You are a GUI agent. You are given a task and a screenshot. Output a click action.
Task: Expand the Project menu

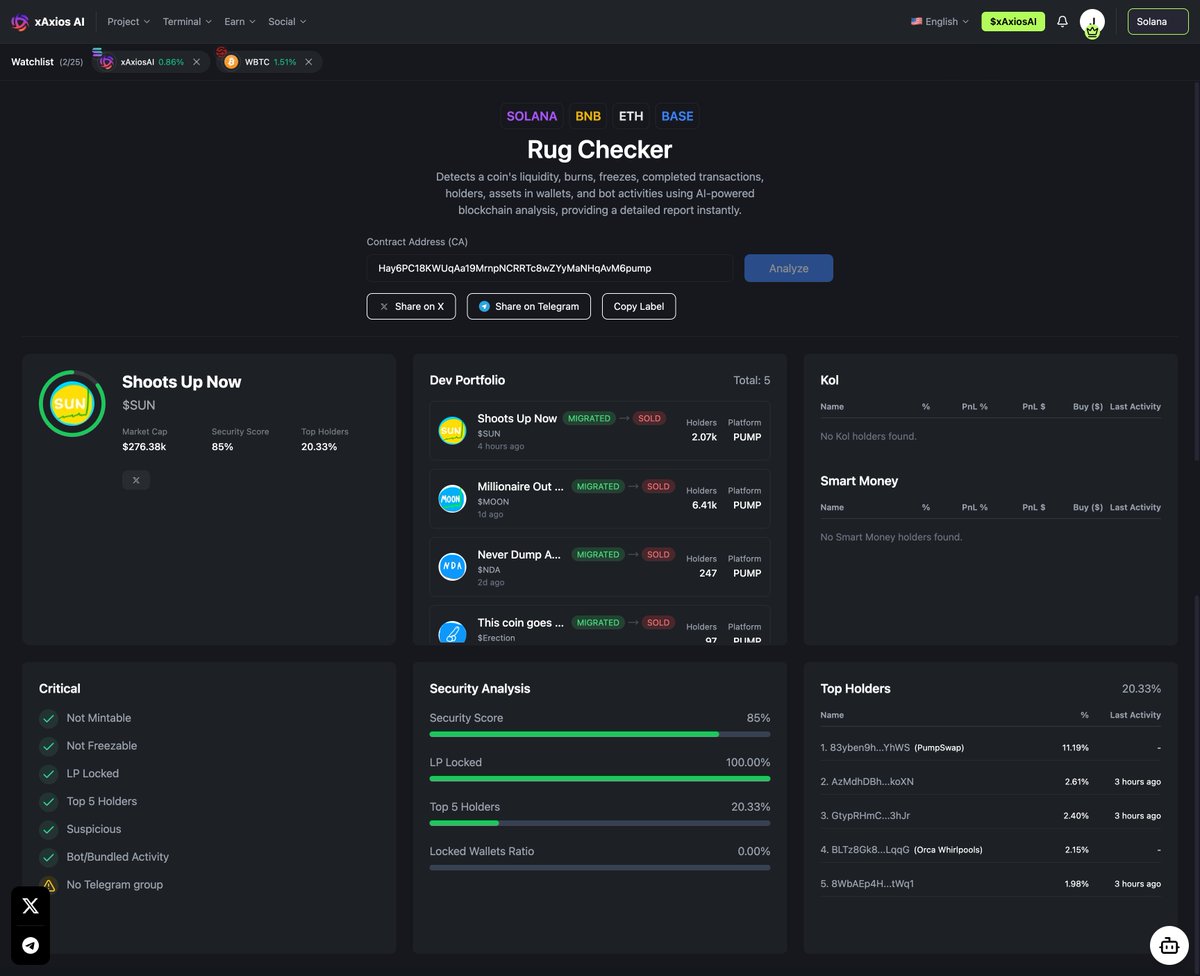[x=128, y=21]
